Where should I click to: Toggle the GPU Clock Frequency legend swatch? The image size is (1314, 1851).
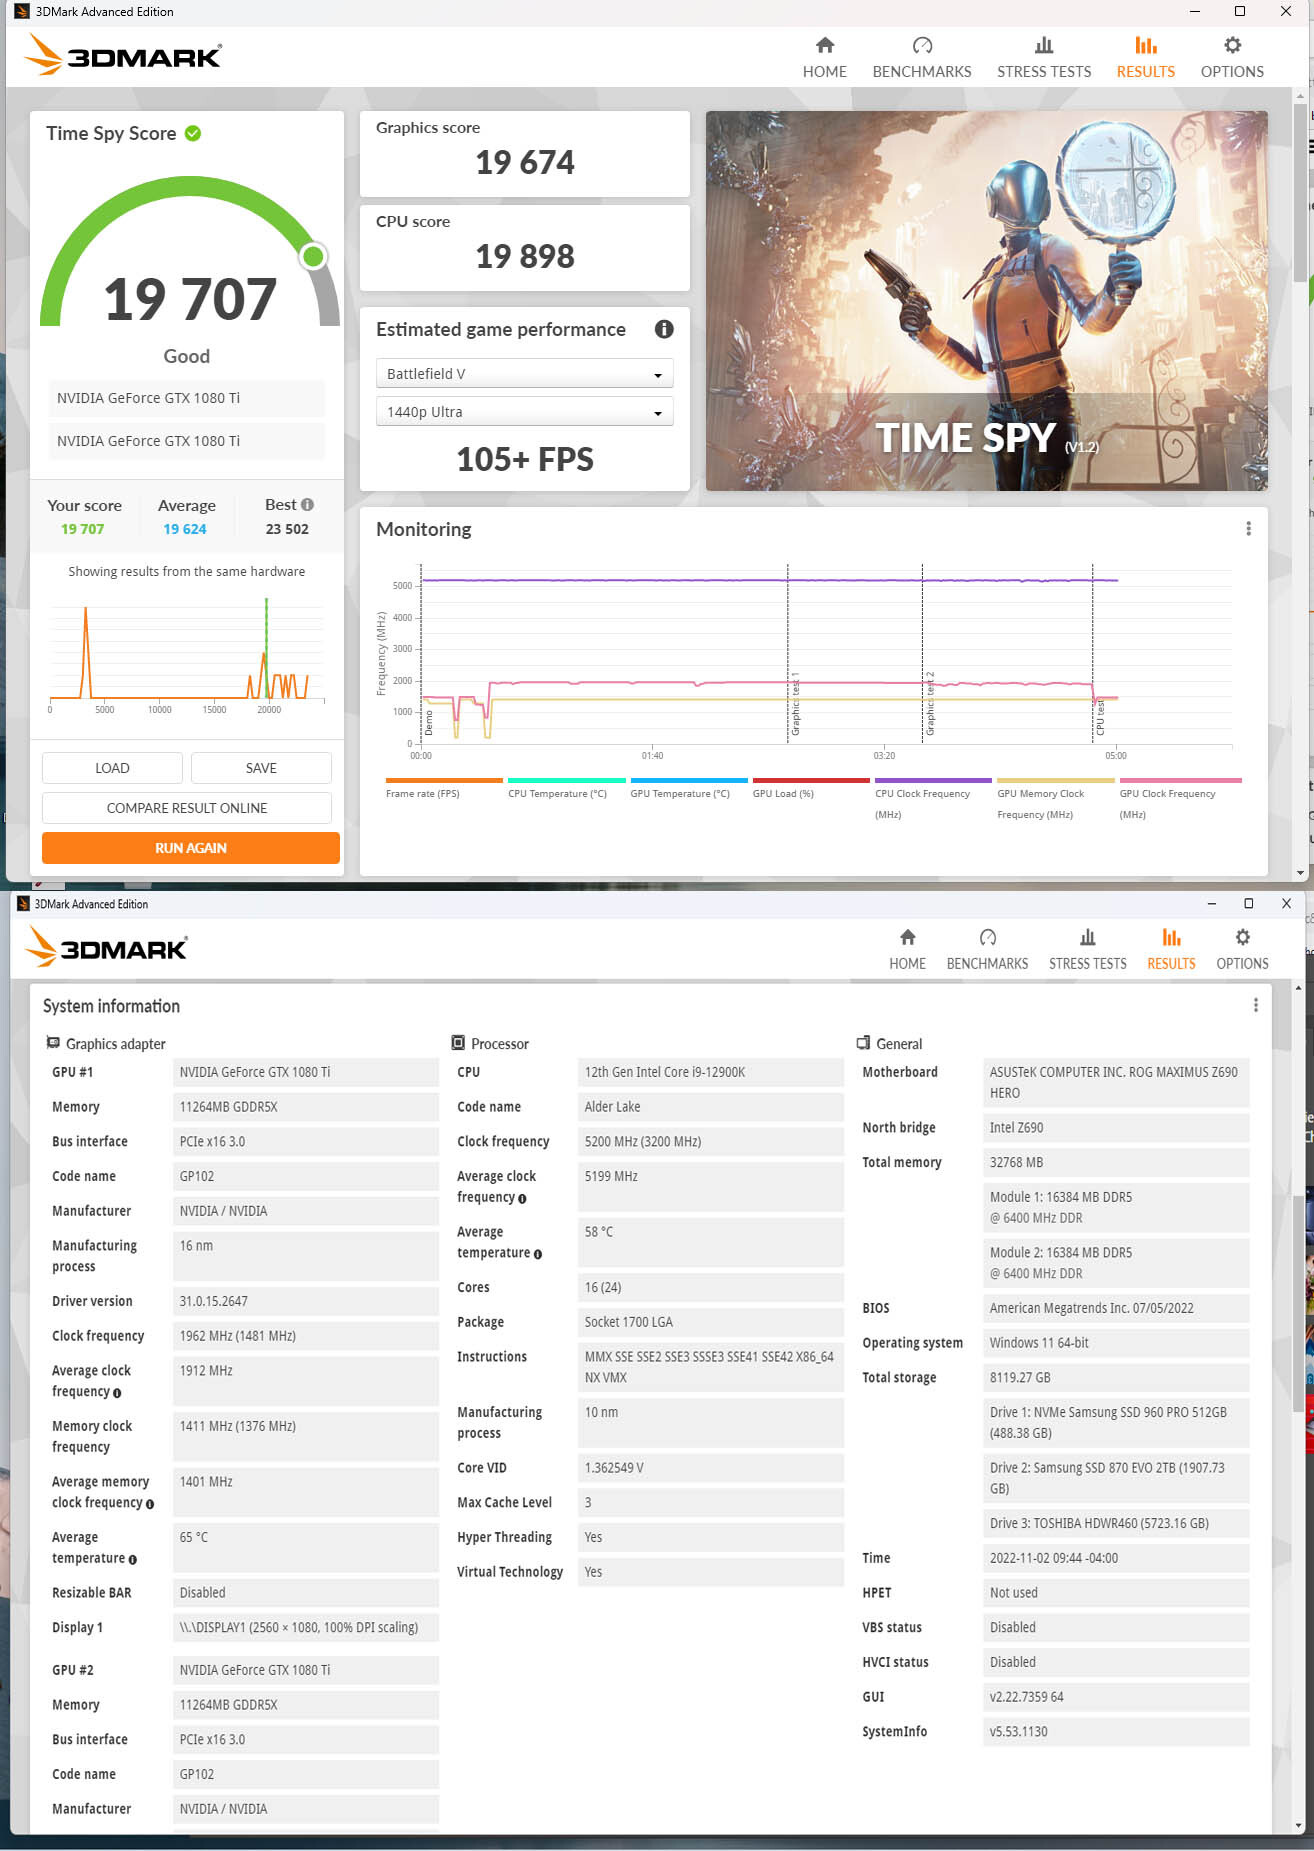pos(1181,780)
